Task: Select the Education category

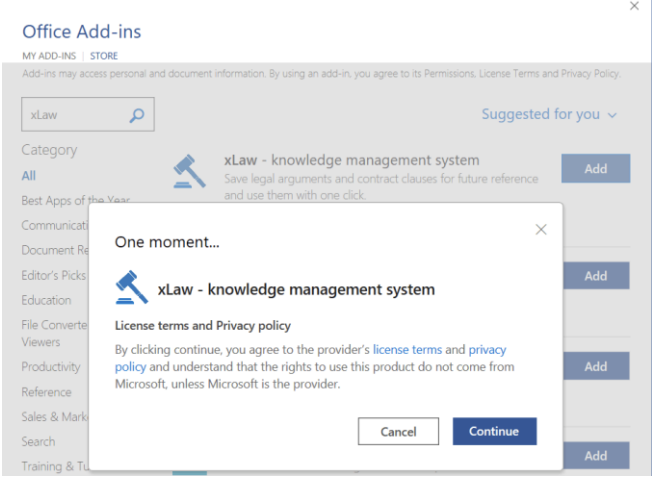Action: (46, 300)
